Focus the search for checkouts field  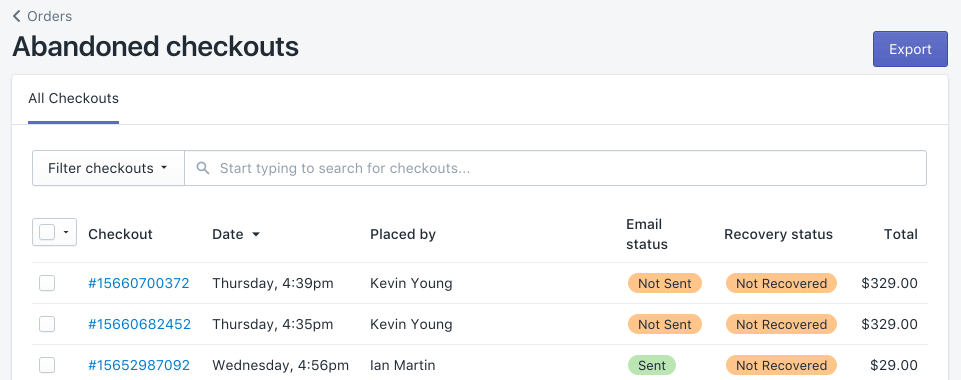555,168
